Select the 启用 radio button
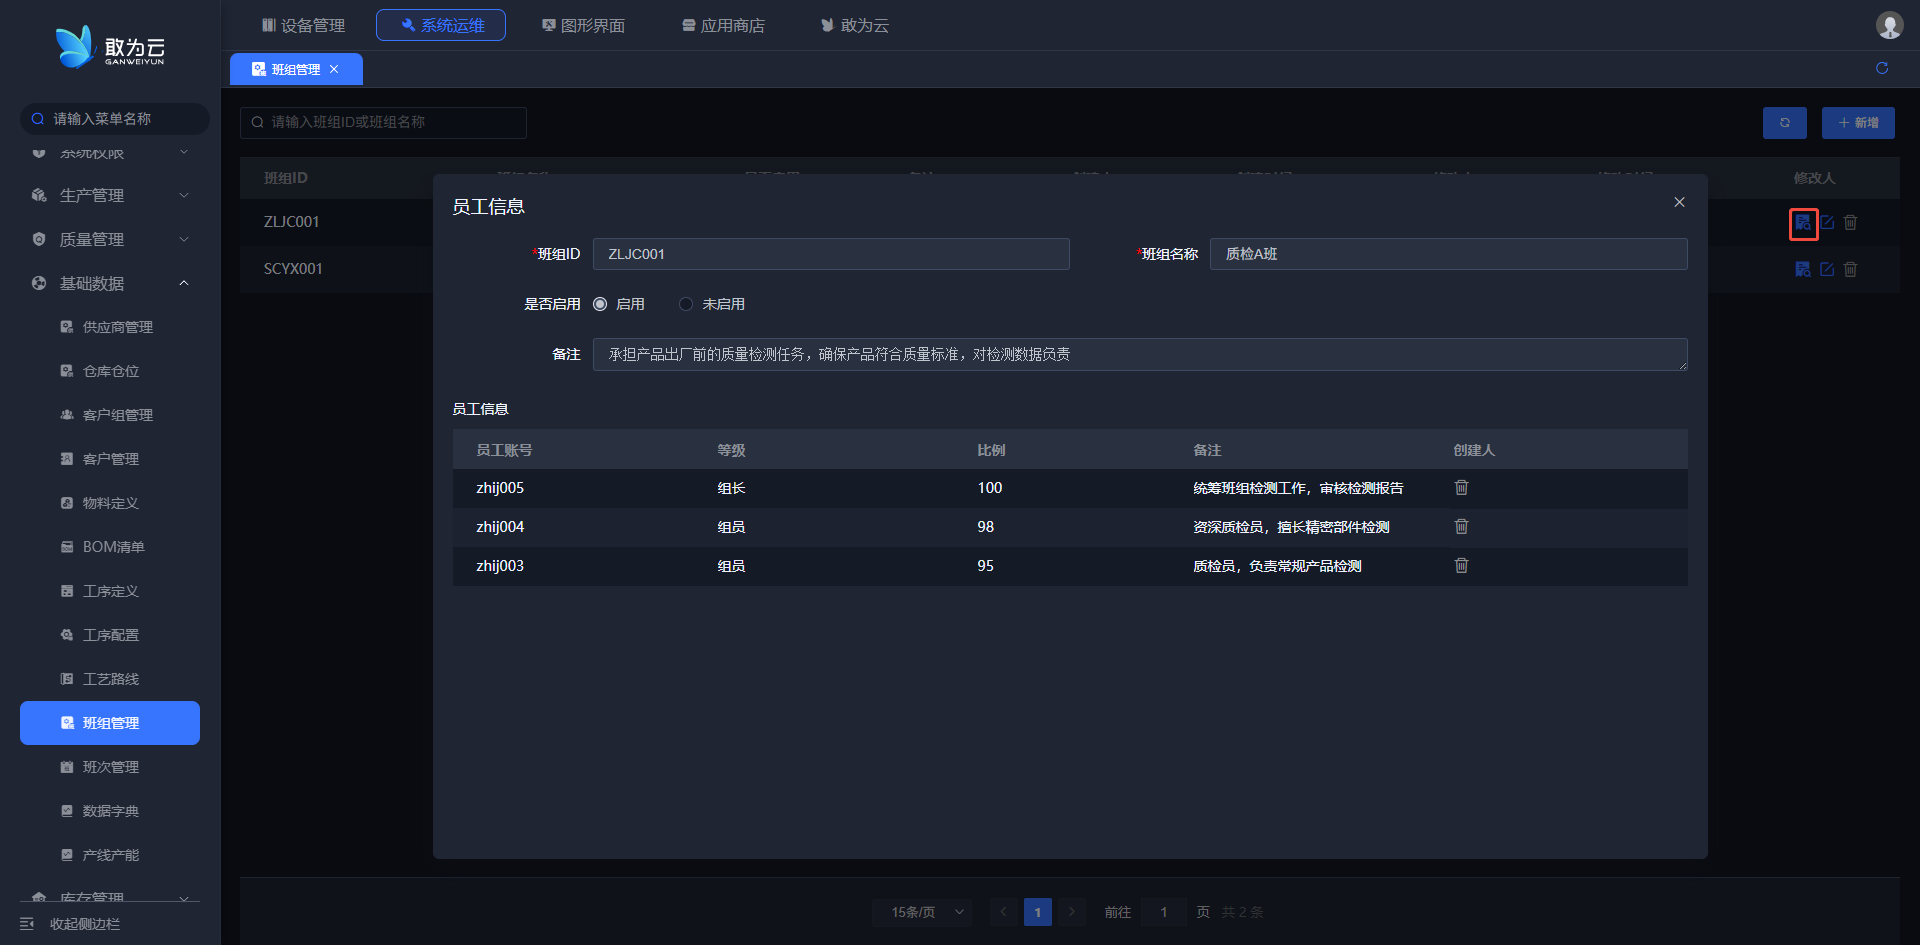The height and width of the screenshot is (945, 1920). click(600, 304)
